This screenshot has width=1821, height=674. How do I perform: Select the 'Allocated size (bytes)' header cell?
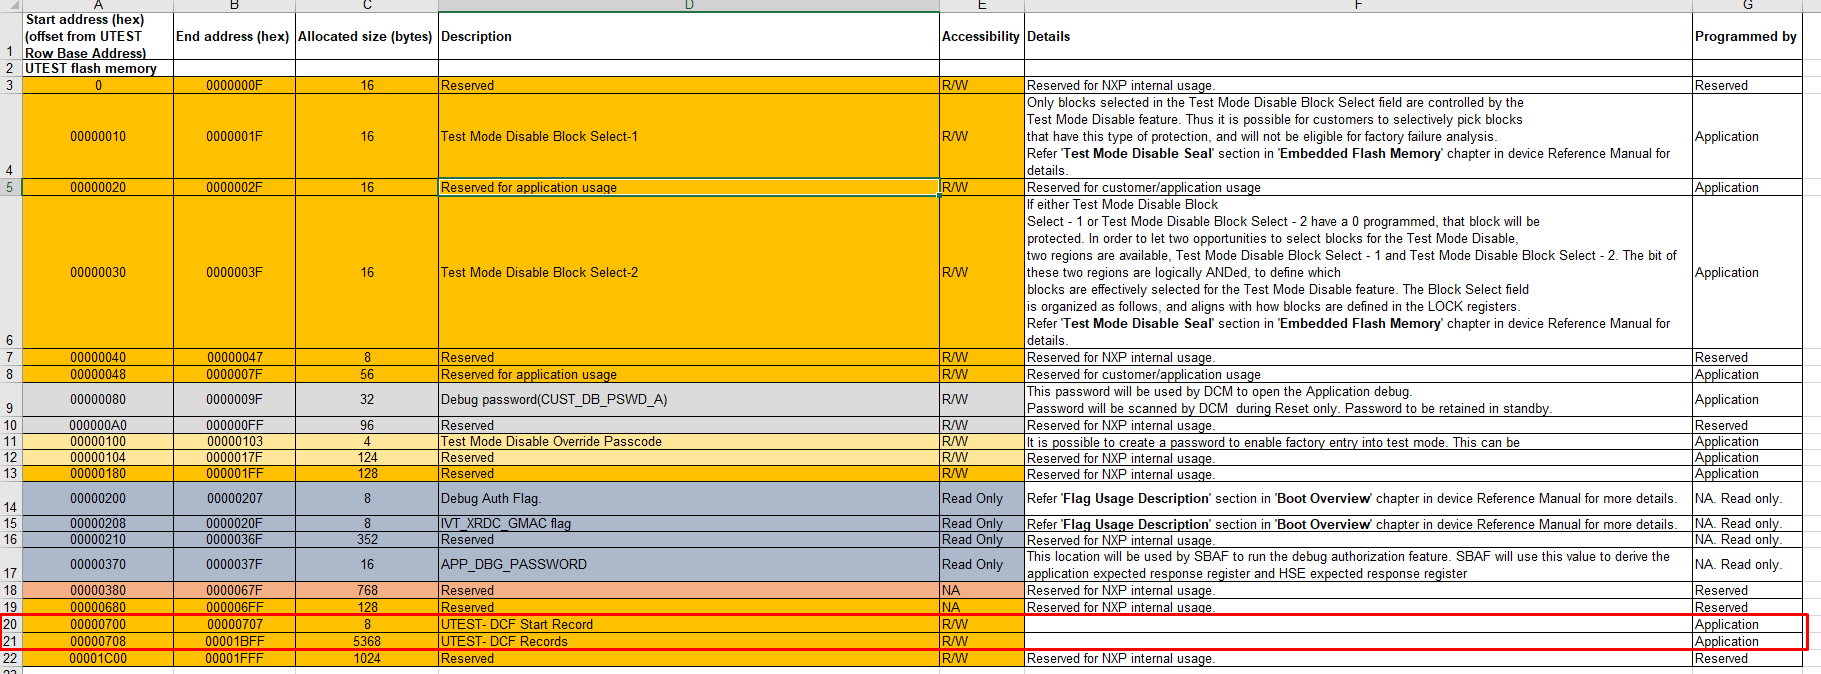pyautogui.click(x=367, y=36)
